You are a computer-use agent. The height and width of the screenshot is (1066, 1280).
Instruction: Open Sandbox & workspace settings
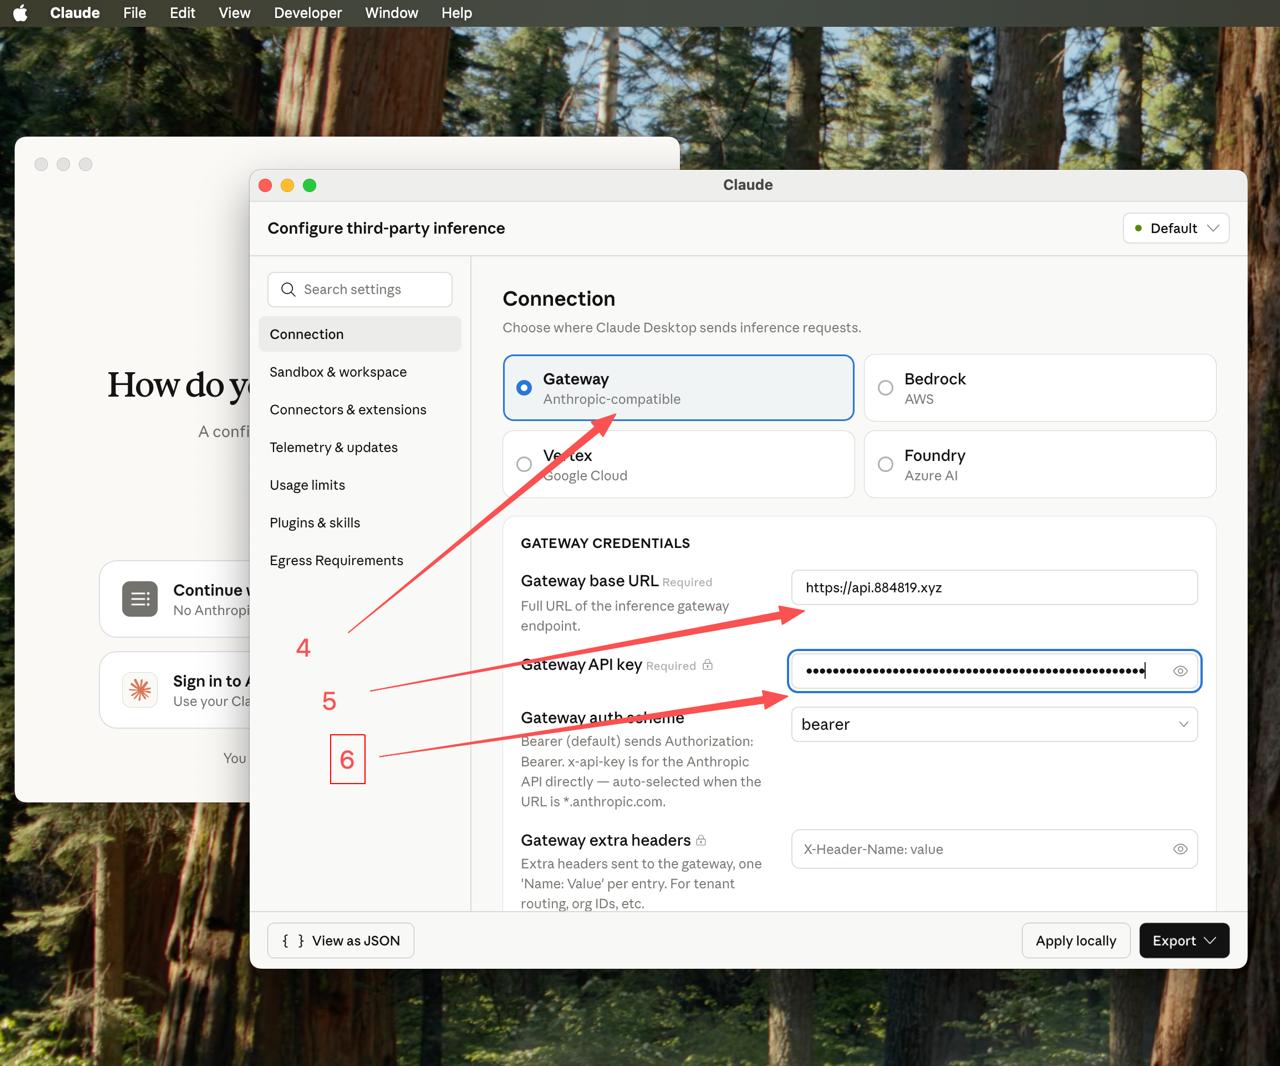pyautogui.click(x=360, y=372)
